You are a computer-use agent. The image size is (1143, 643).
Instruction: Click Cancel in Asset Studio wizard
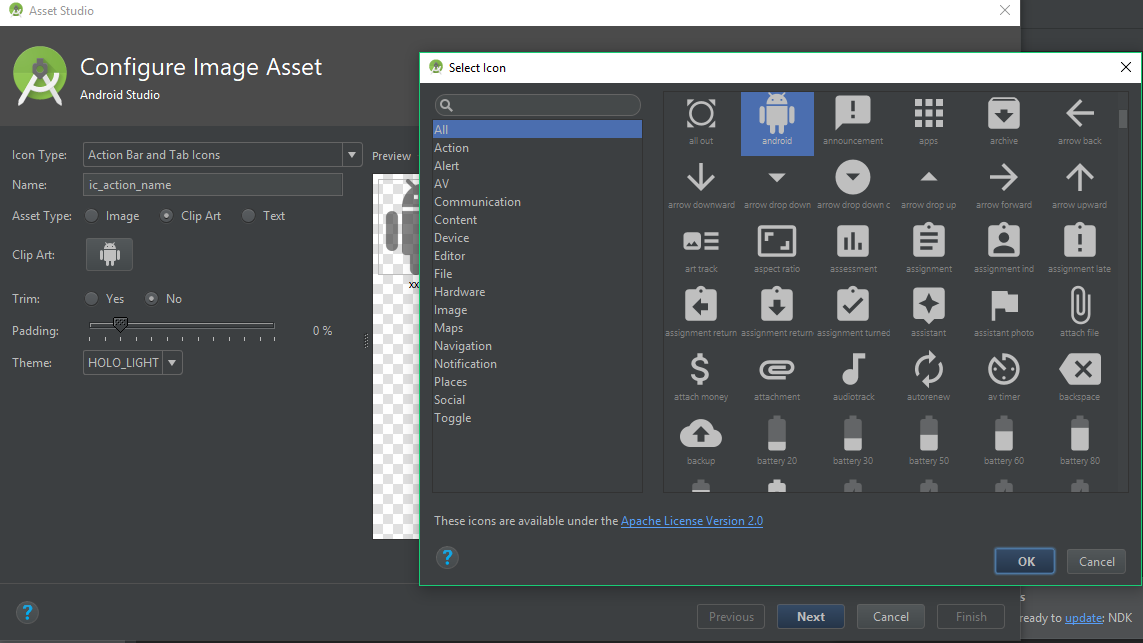891,617
